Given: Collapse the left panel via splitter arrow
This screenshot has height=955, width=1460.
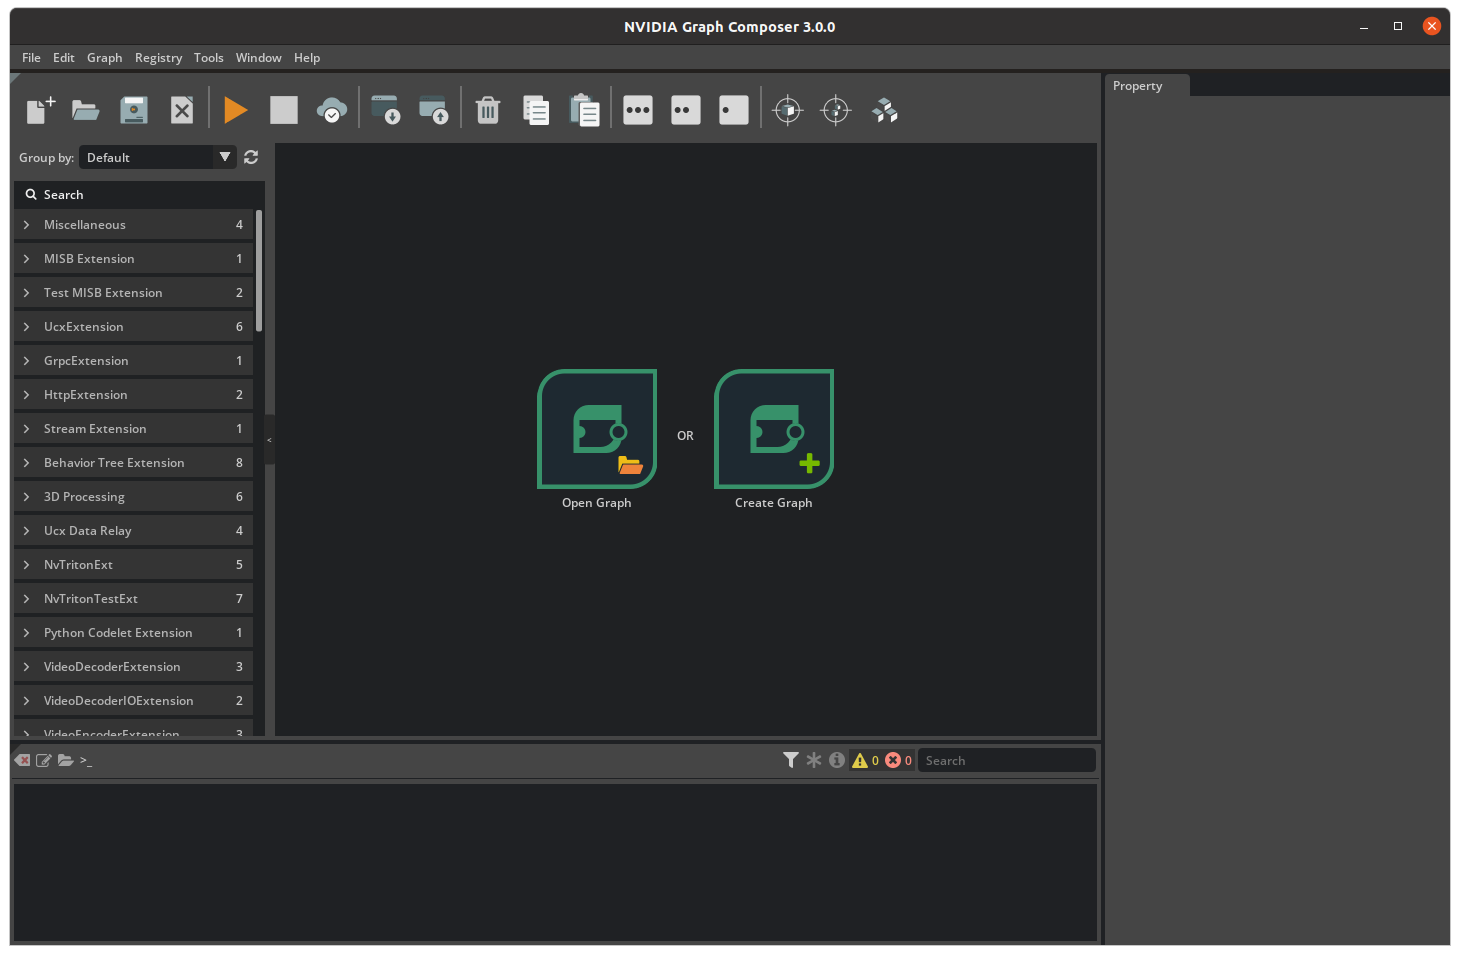Looking at the screenshot, I should click(269, 440).
